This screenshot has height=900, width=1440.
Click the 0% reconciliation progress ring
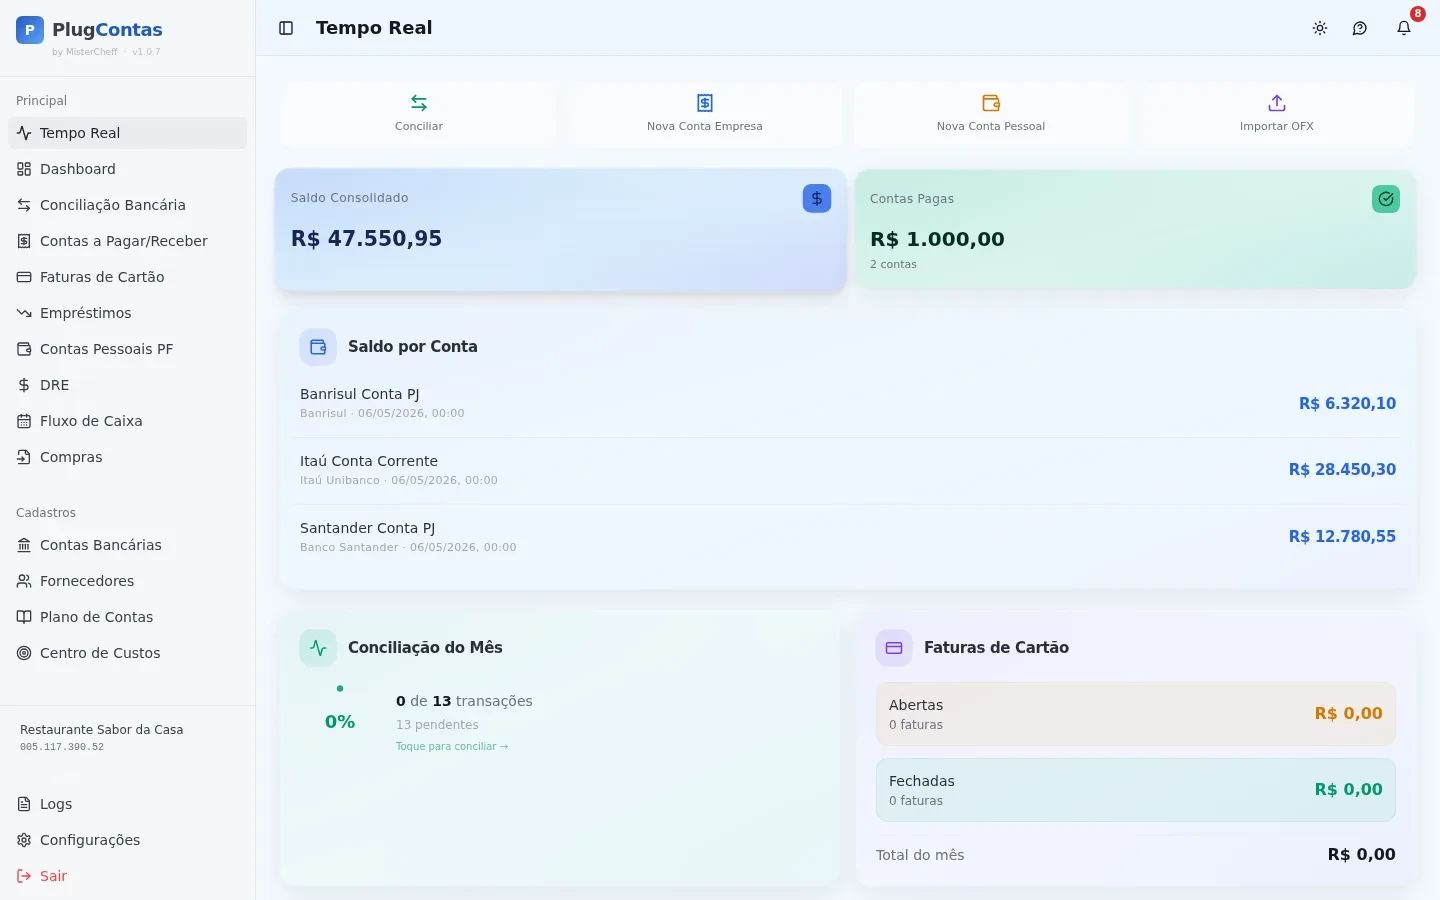coord(340,722)
